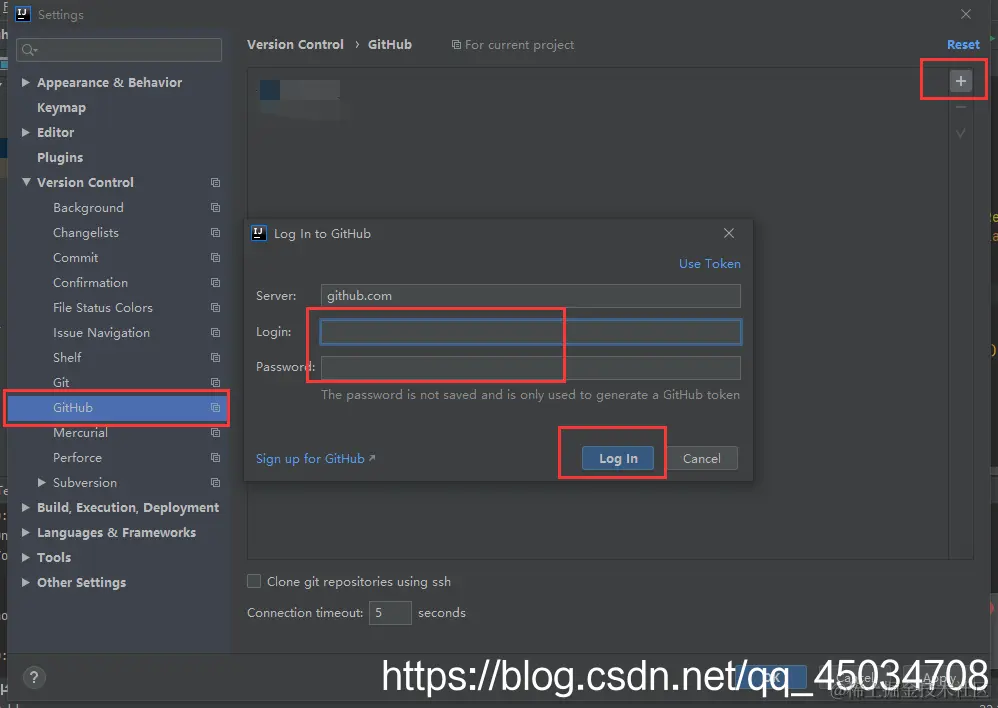Select the GitHub settings item
The height and width of the screenshot is (708, 998).
tap(116, 407)
